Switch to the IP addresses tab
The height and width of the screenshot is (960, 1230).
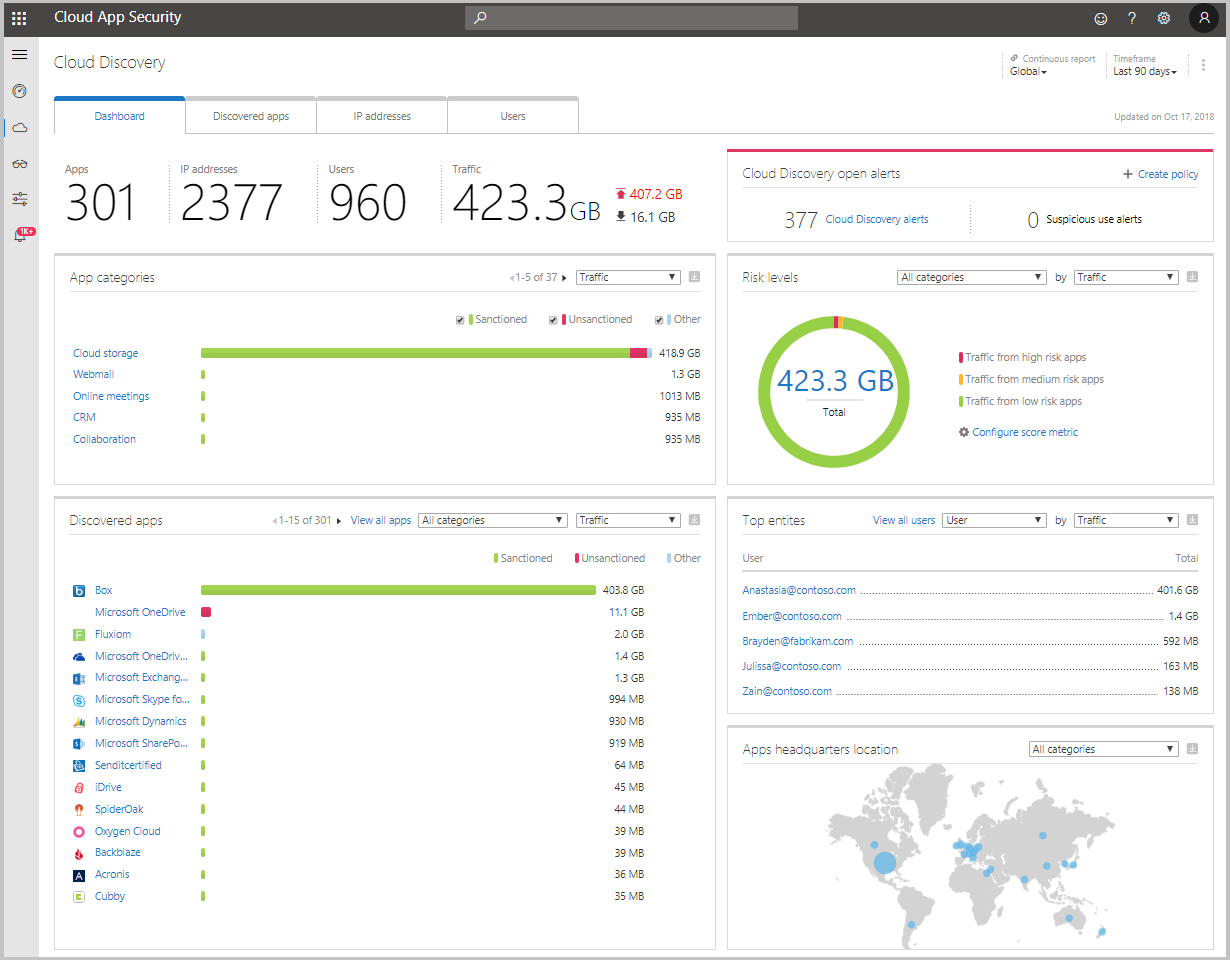click(x=381, y=115)
